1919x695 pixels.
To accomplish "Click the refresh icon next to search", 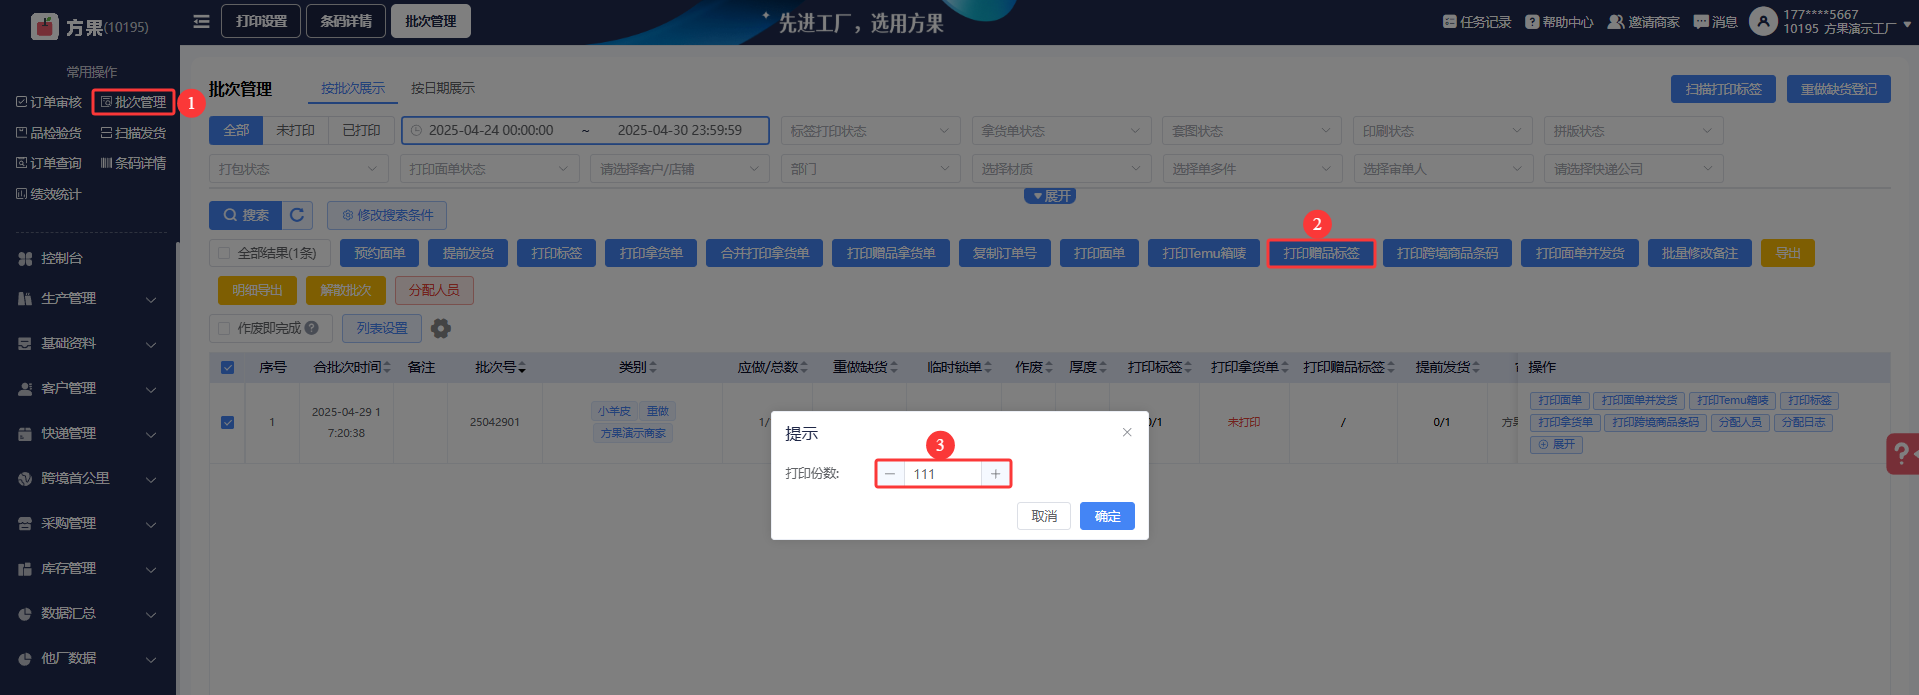I will pos(297,215).
